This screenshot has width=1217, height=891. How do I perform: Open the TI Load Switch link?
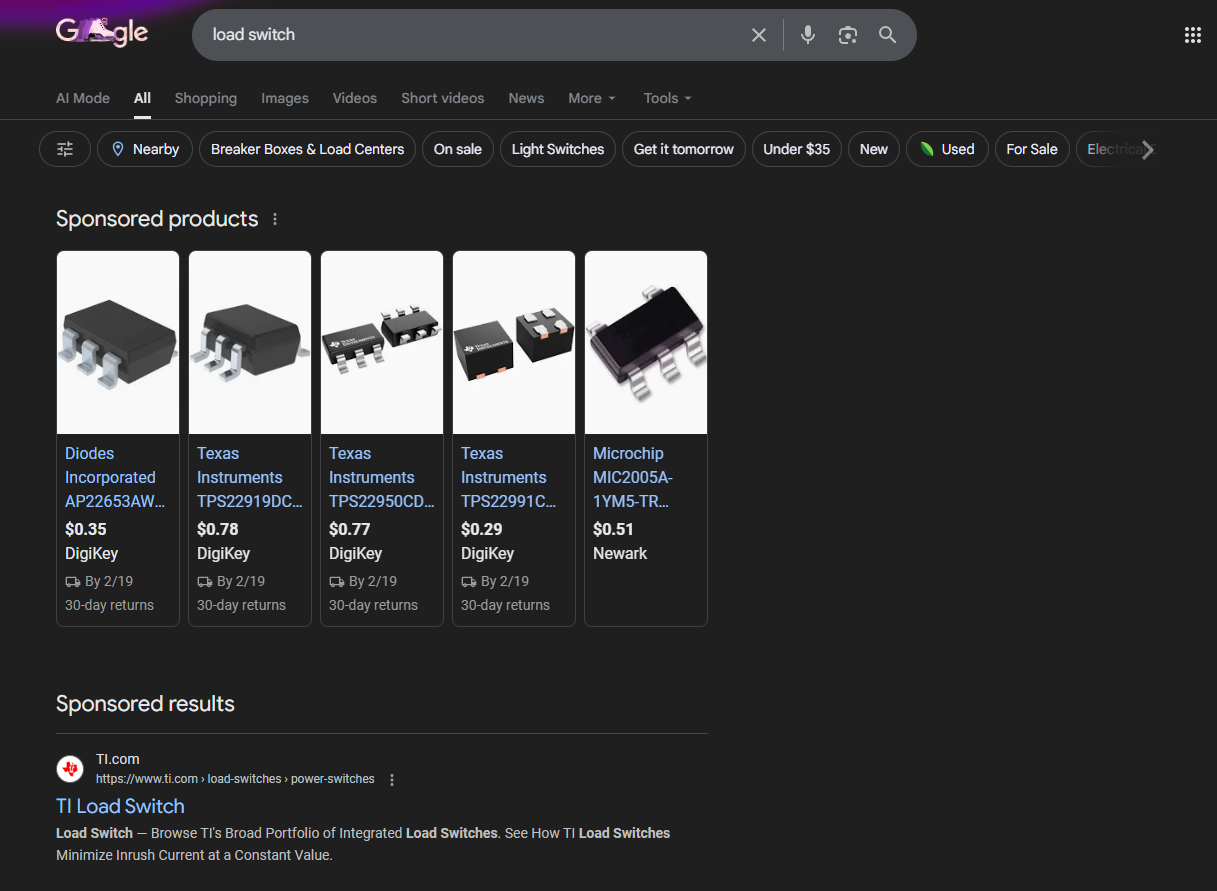(x=120, y=806)
